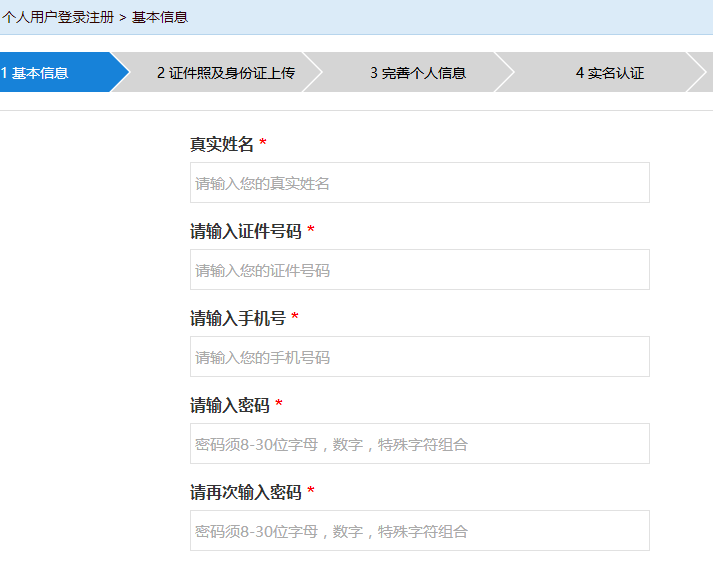
Task: Click required asterisk next to 请输入手机号
Action: point(295,319)
